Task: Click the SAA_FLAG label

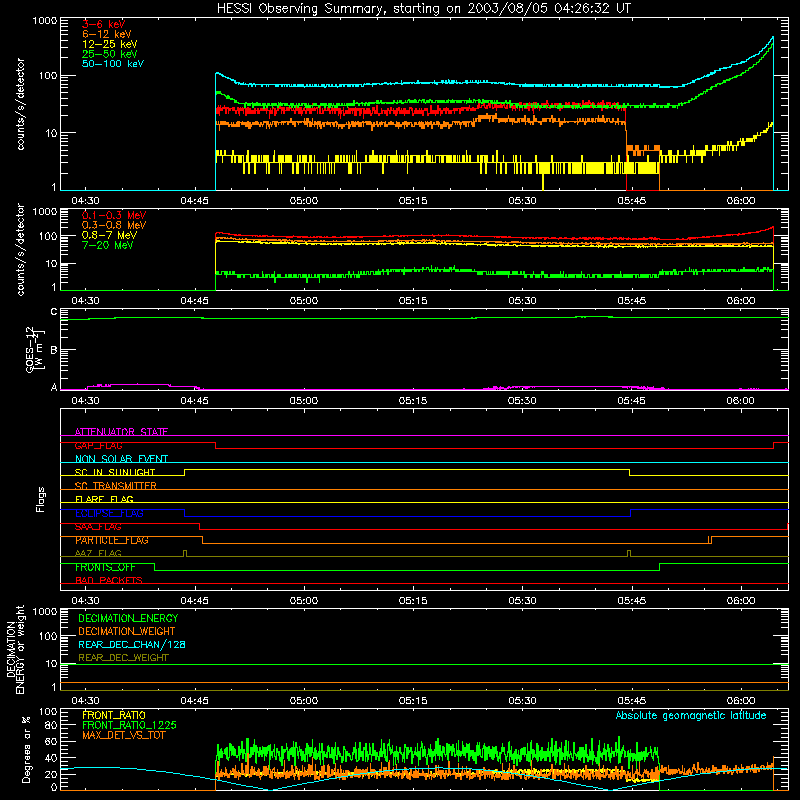Action: (x=98, y=526)
